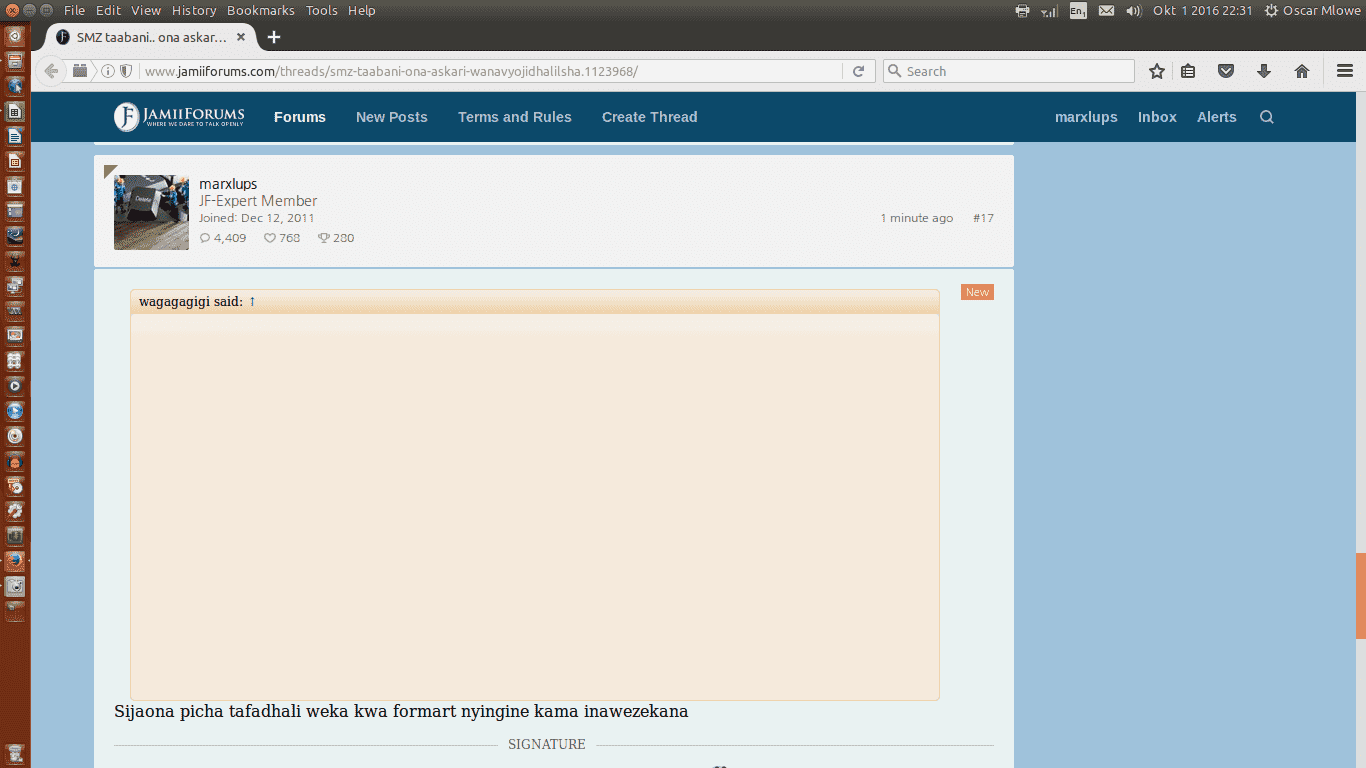The width and height of the screenshot is (1366, 768).
Task: Open the Tools menu
Action: click(321, 10)
